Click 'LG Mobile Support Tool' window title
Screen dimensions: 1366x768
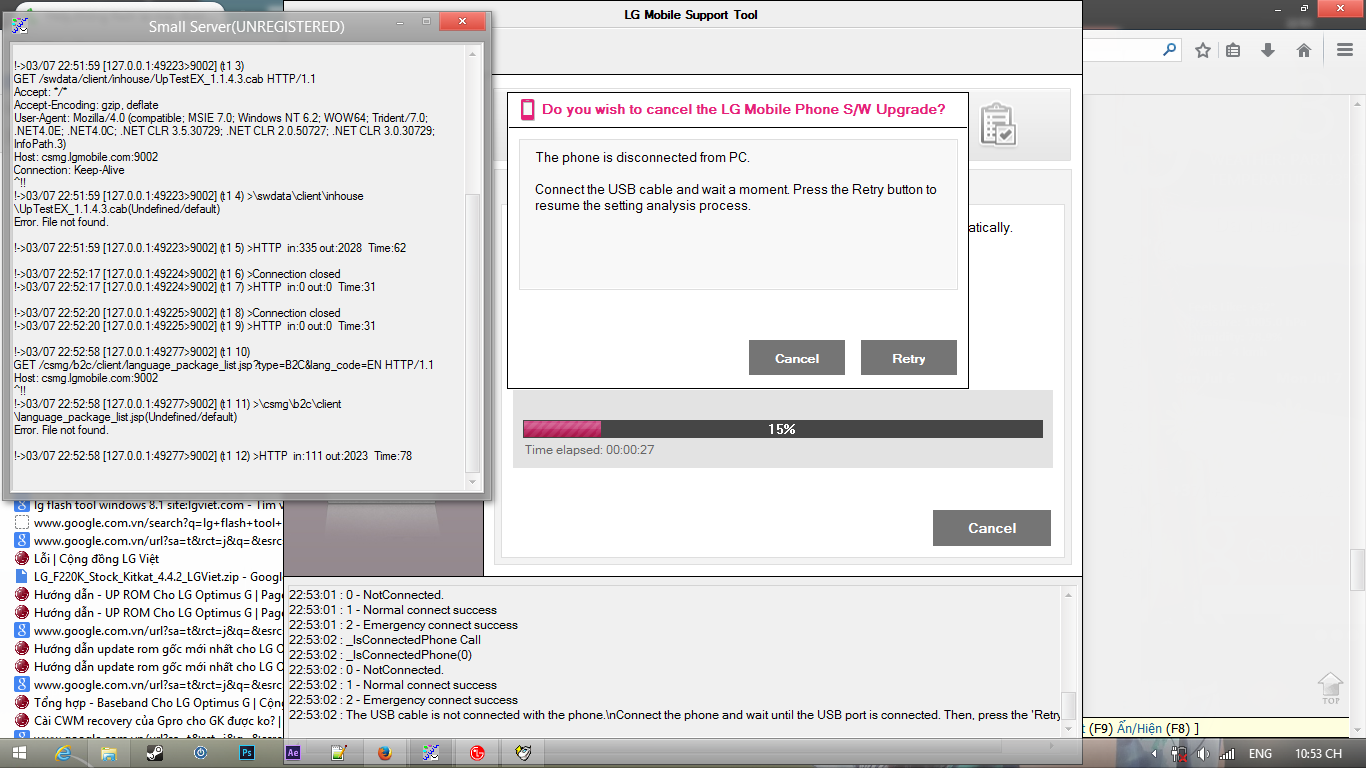click(690, 14)
